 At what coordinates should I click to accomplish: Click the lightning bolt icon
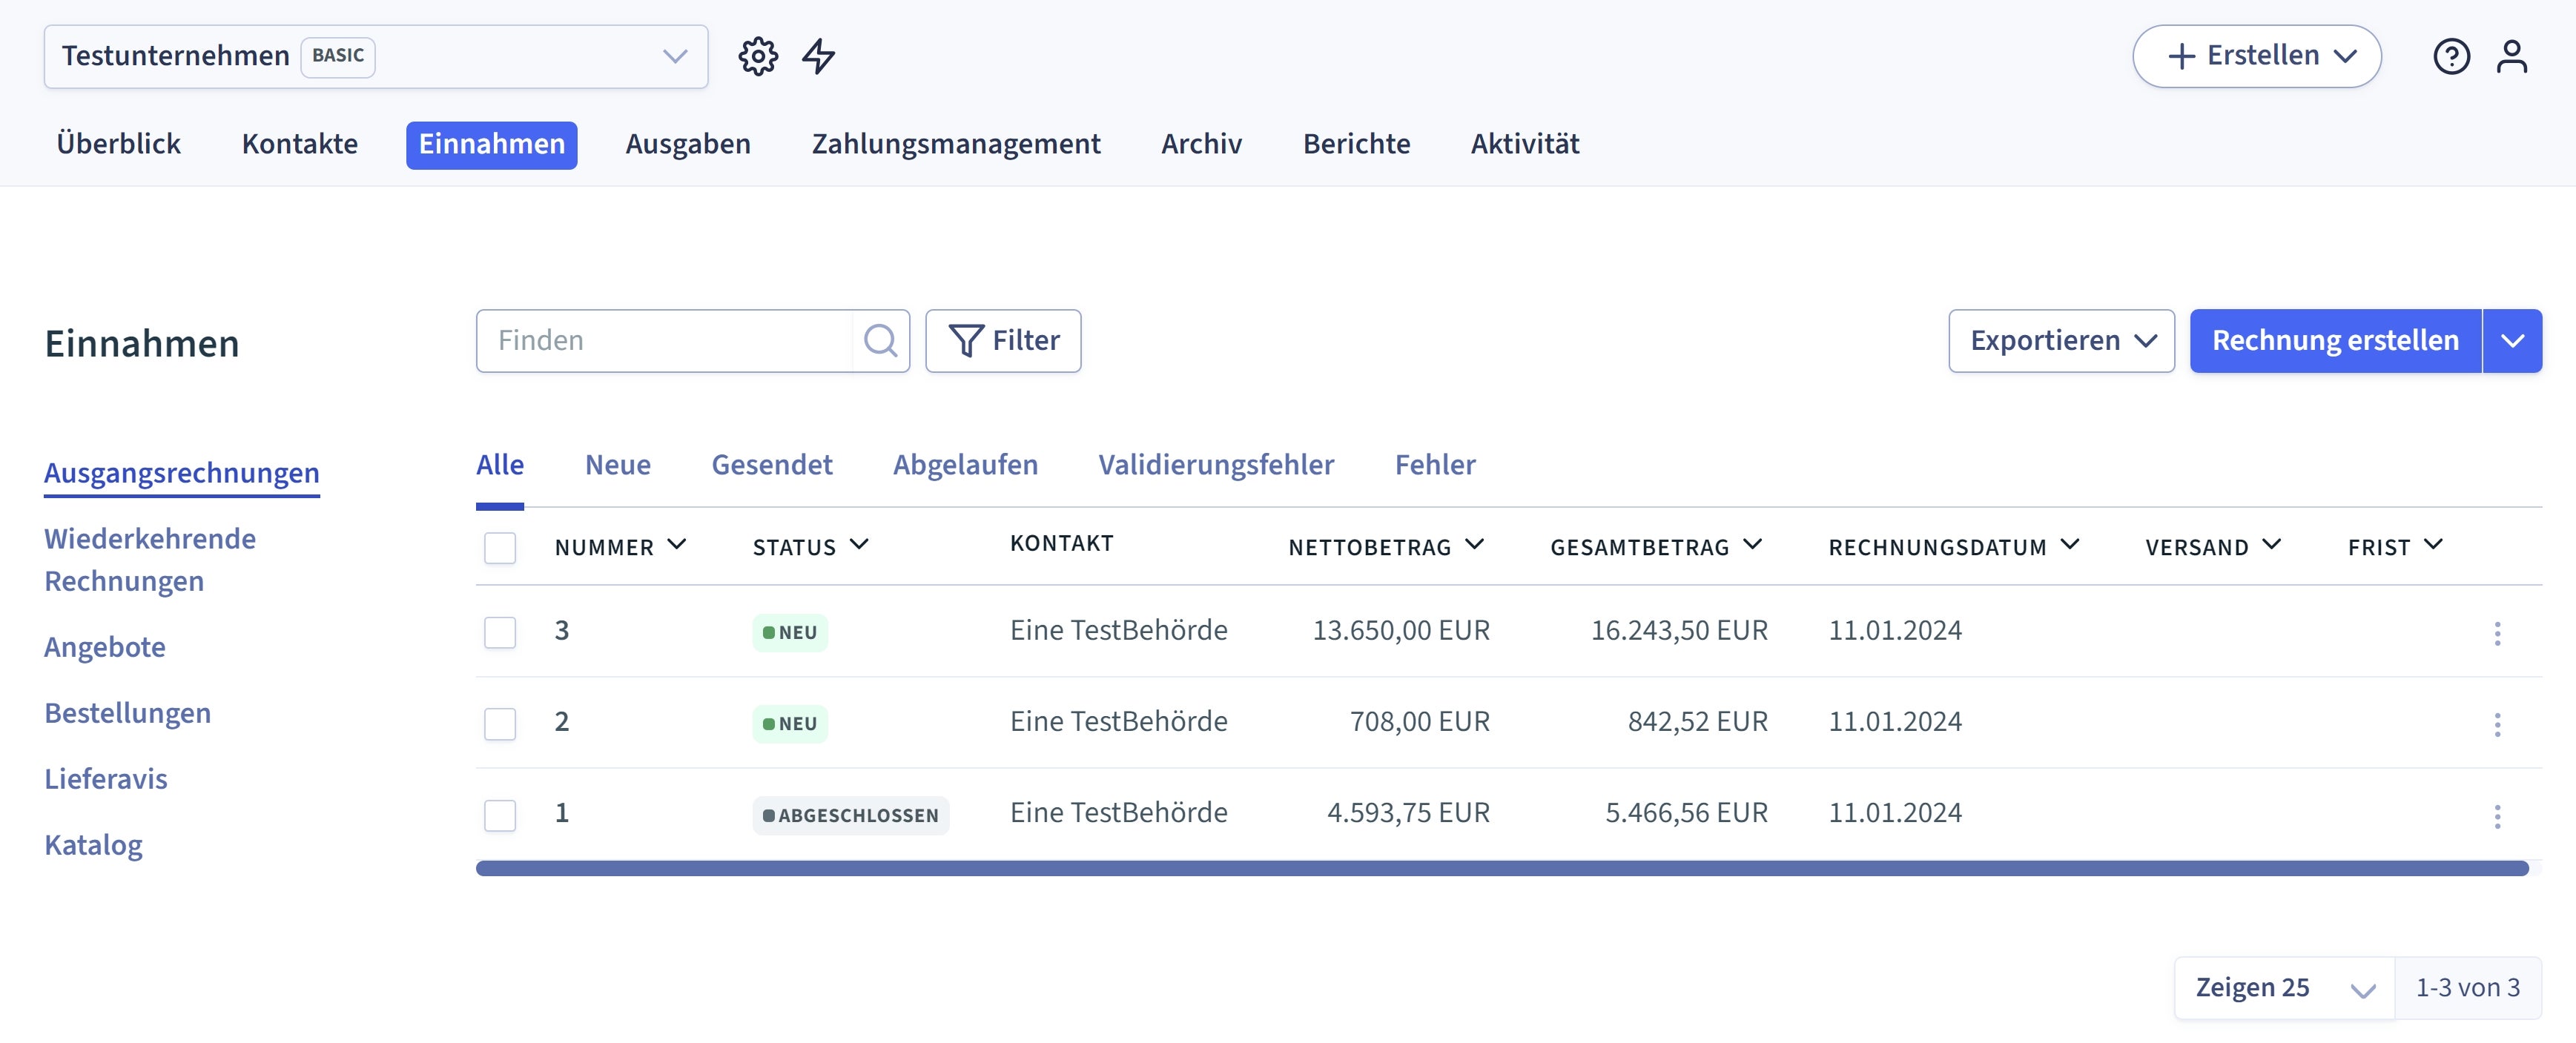[x=818, y=56]
